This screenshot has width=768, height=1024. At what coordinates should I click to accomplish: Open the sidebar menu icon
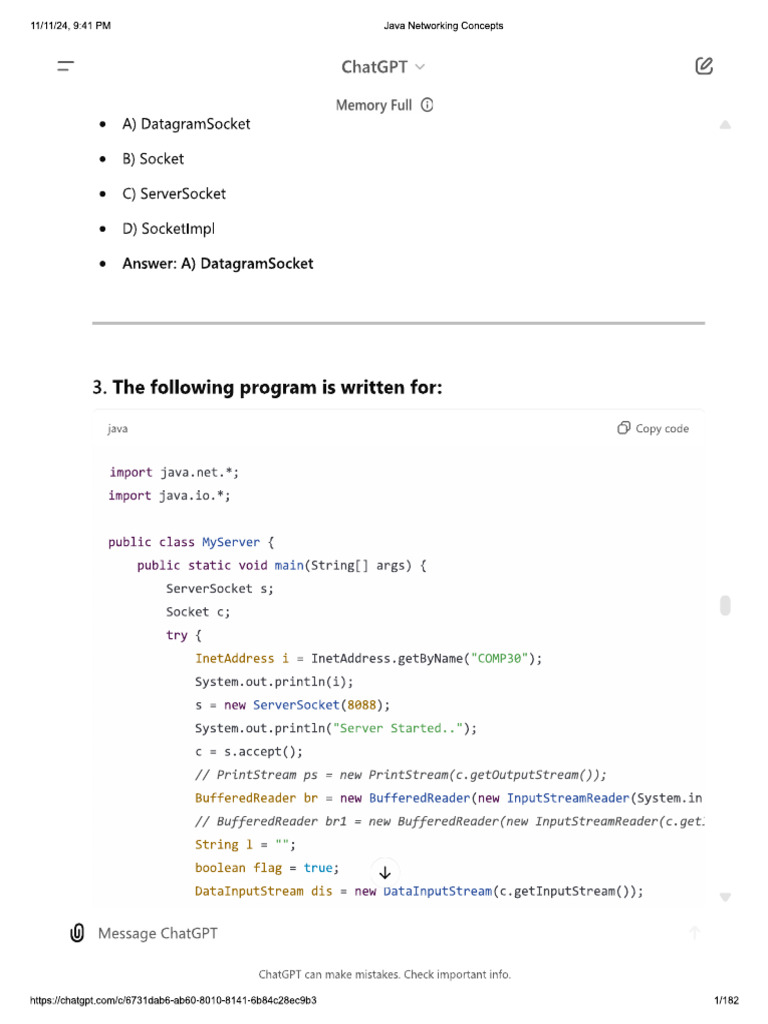coord(65,67)
